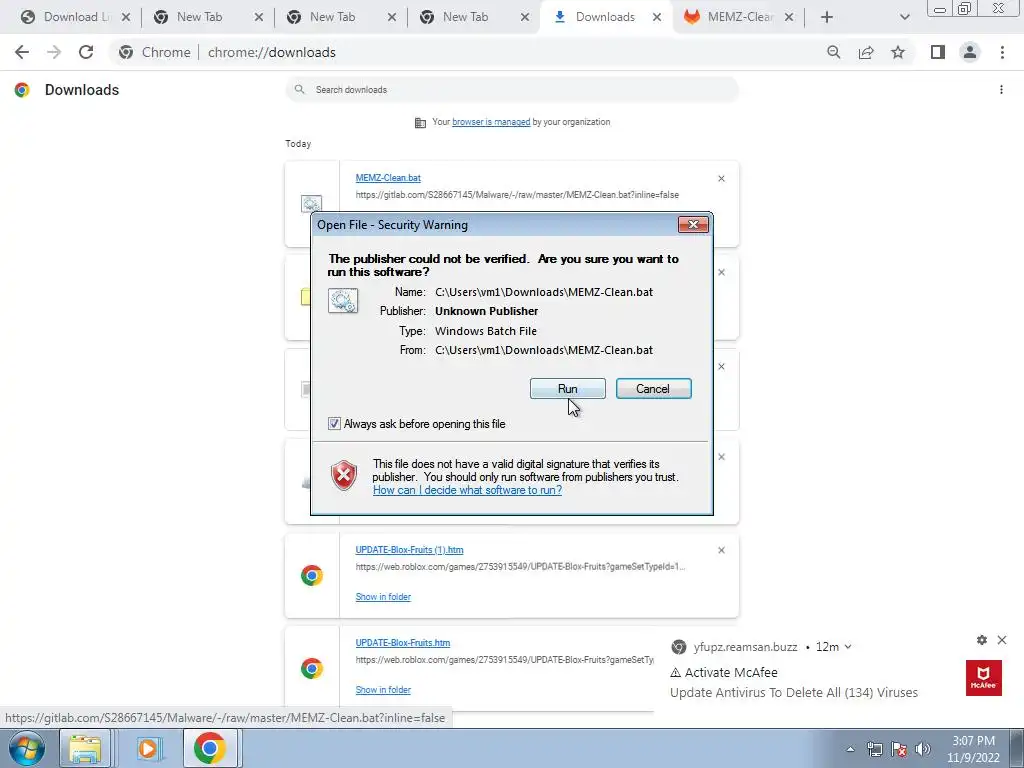The height and width of the screenshot is (768, 1024).
Task: Toggle the Chrome side panel icon
Action: 938,52
